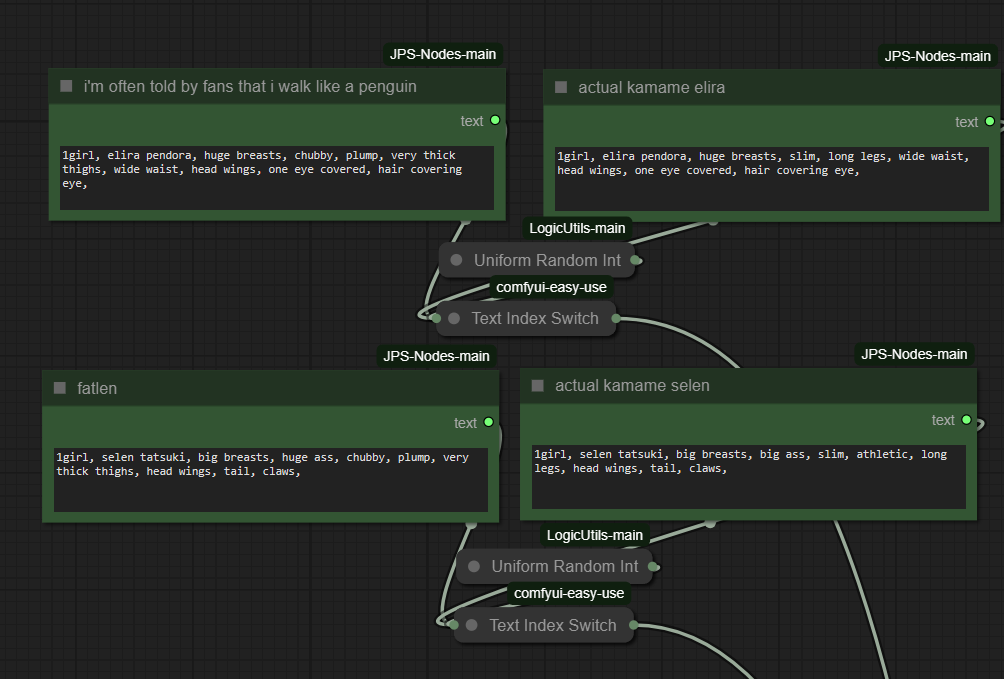Click the green text output port on 'fatlen'
1004x679 pixels.
[x=489, y=422]
